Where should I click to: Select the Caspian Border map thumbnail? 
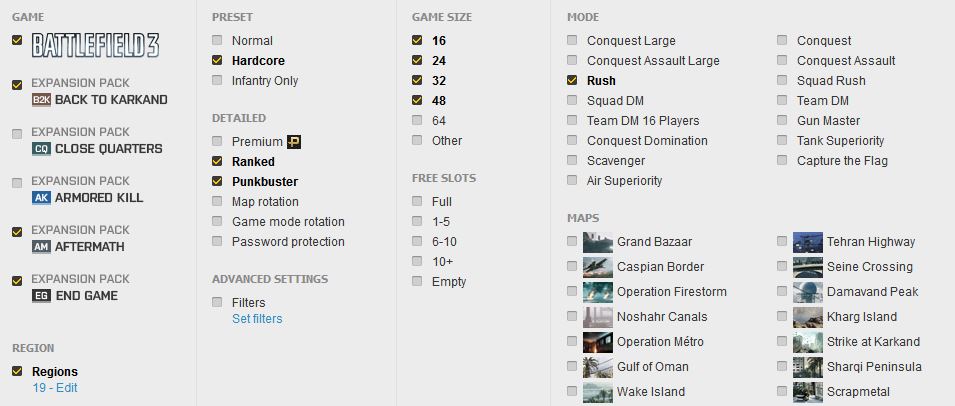coord(597,267)
